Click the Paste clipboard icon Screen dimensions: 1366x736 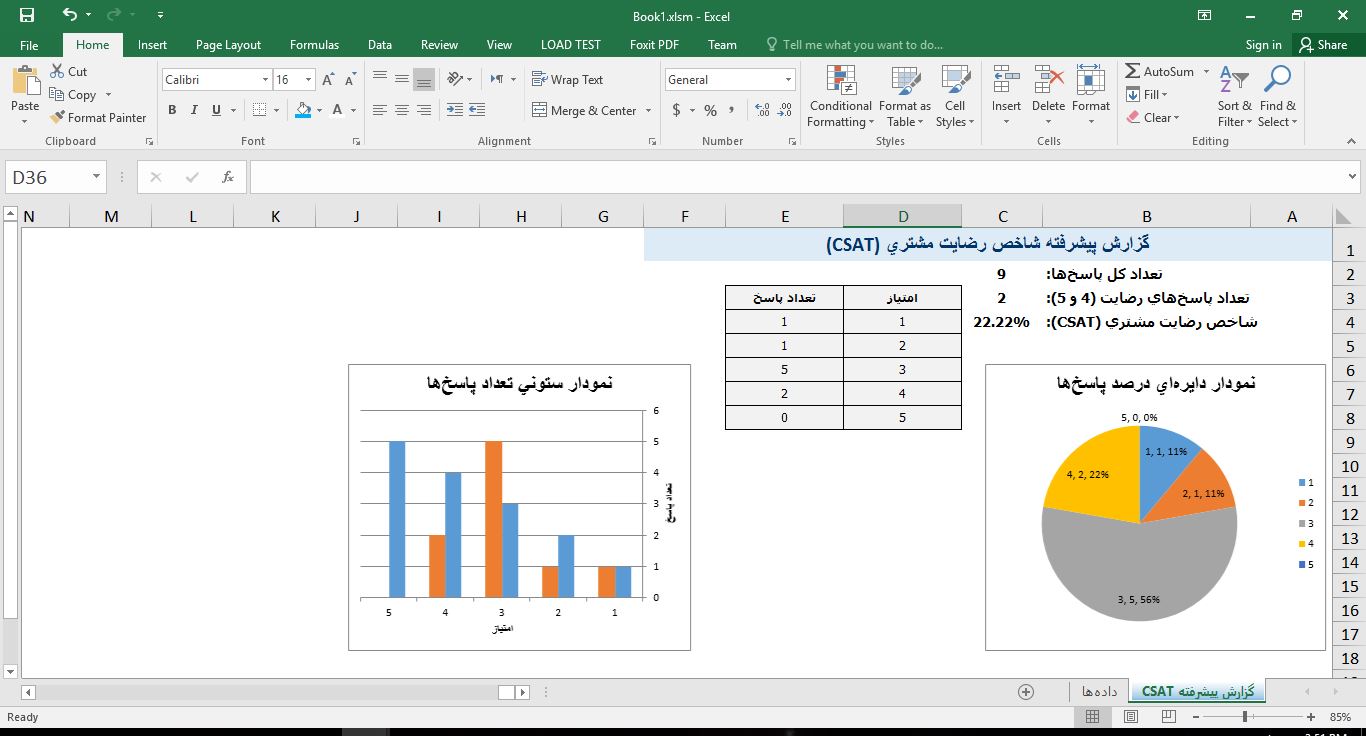point(25,80)
